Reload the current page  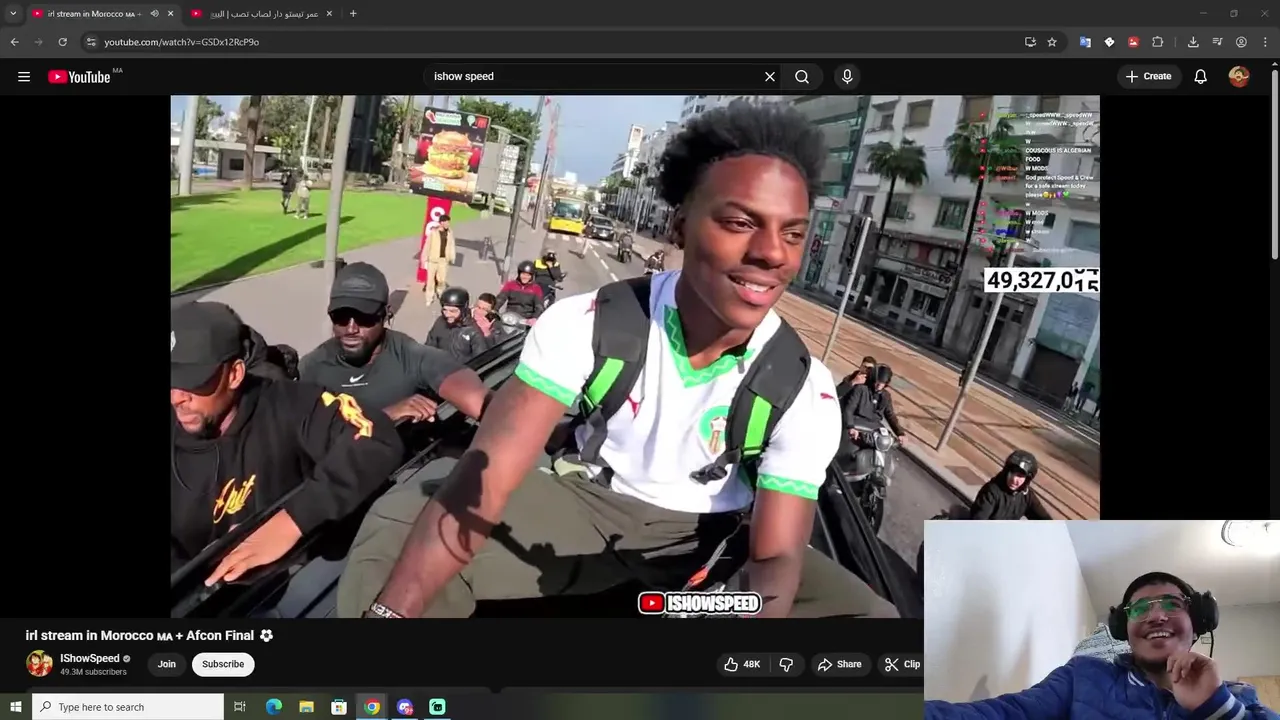tap(62, 42)
